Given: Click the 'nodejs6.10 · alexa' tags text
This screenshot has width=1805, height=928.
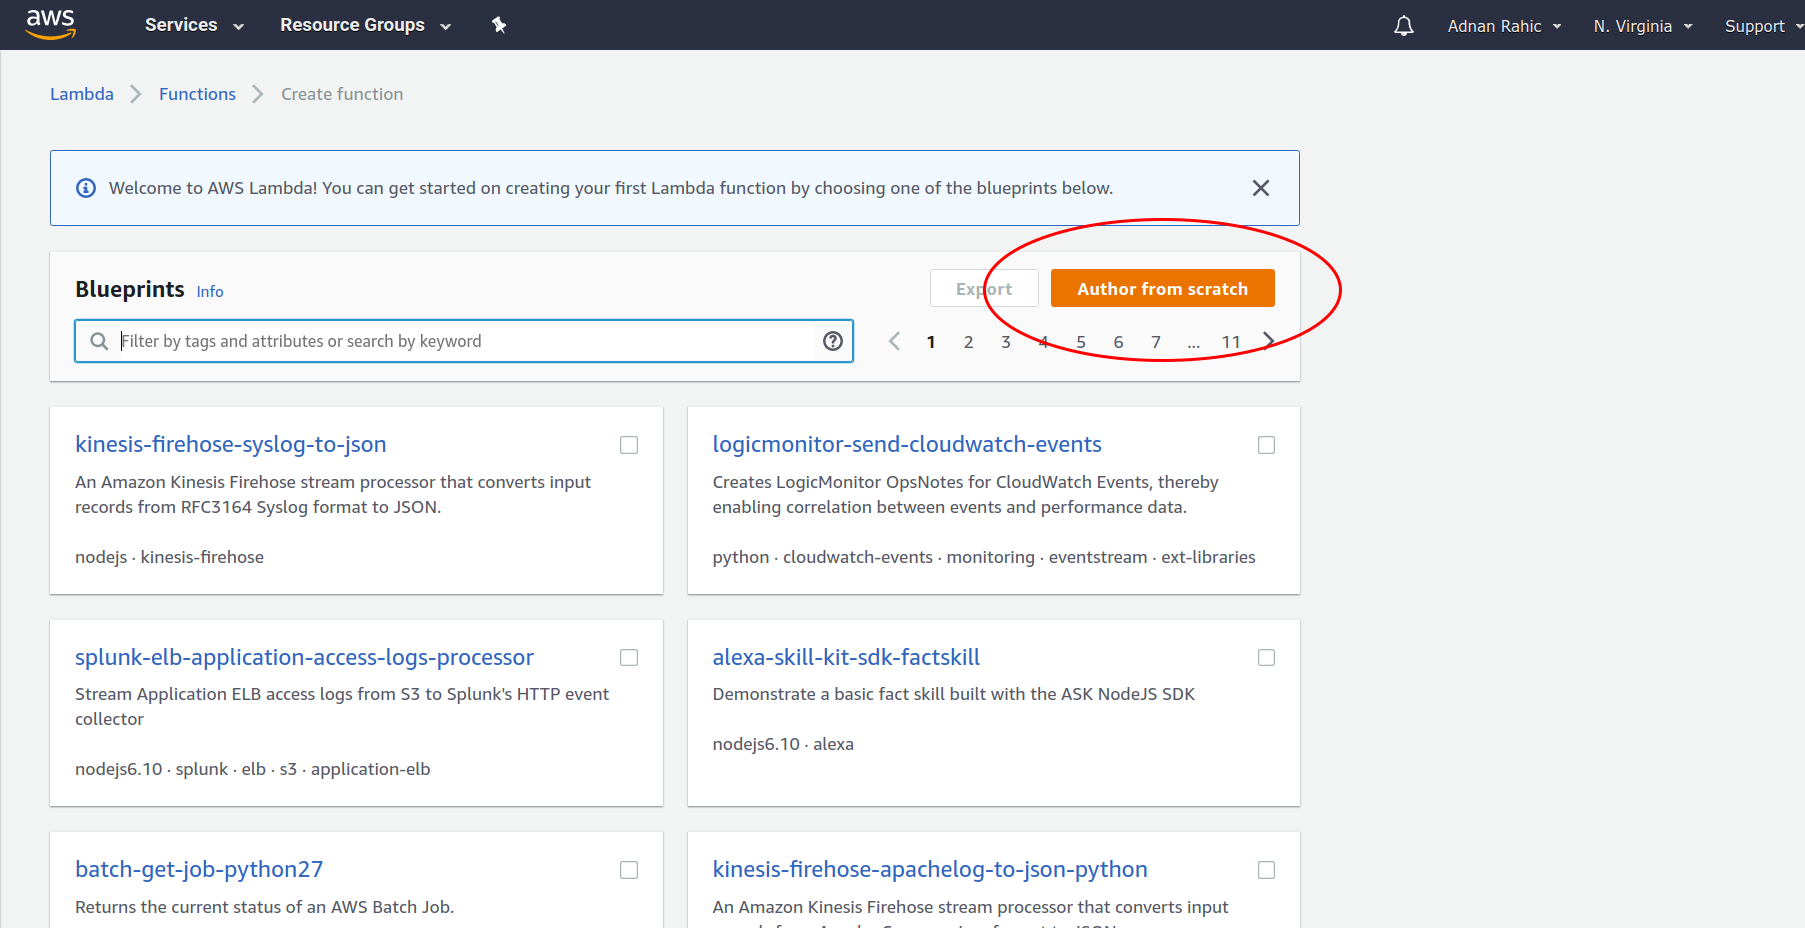Looking at the screenshot, I should click(783, 744).
